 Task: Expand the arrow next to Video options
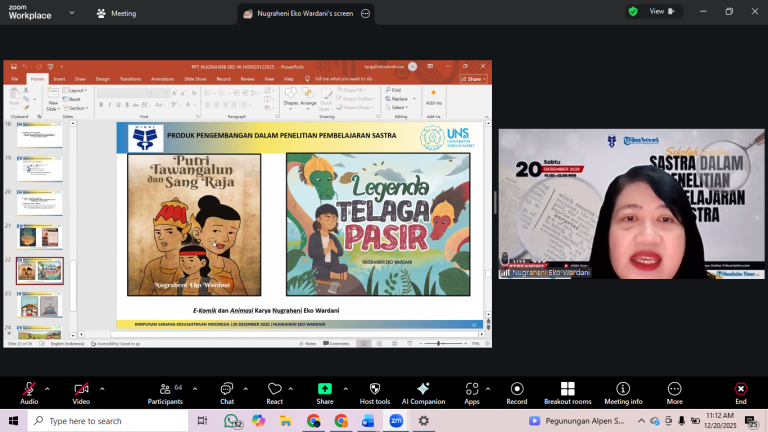click(x=102, y=388)
